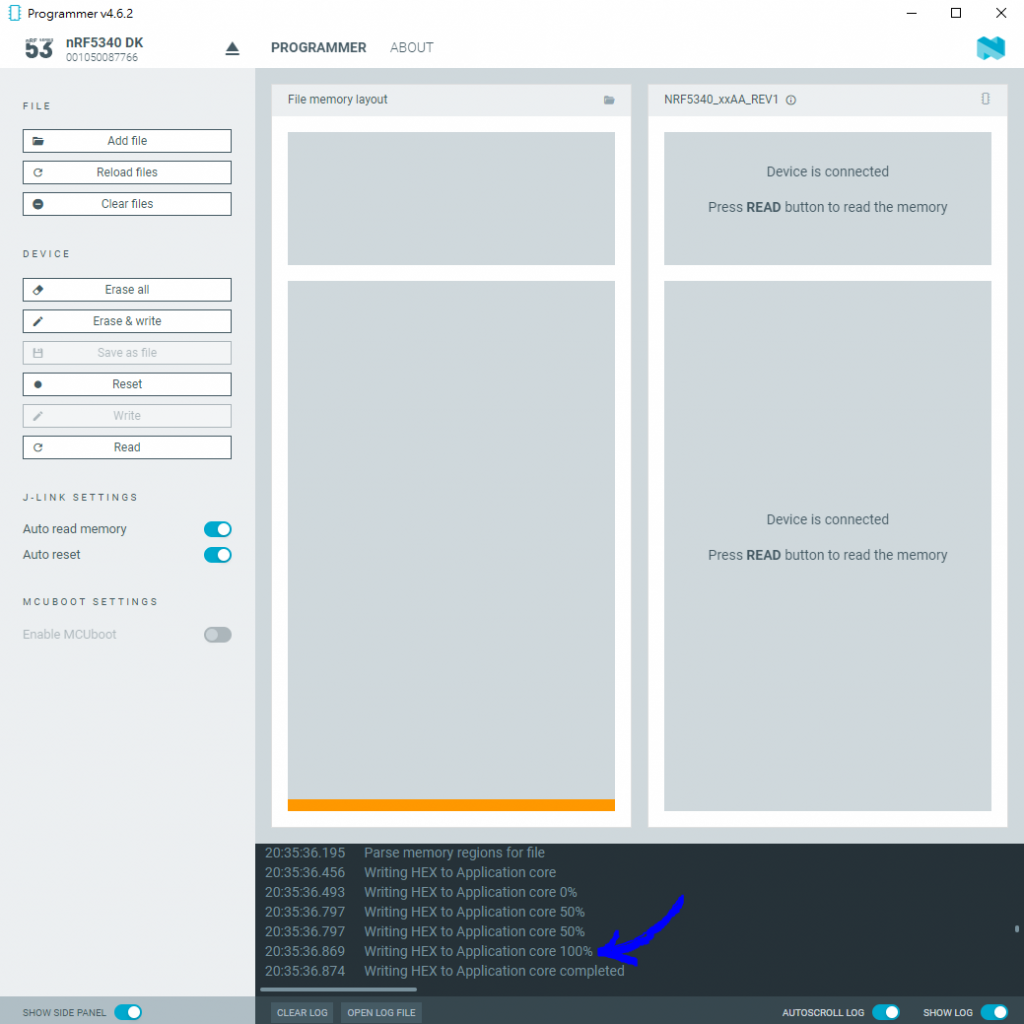Click minus icon on Clear files

(38, 204)
